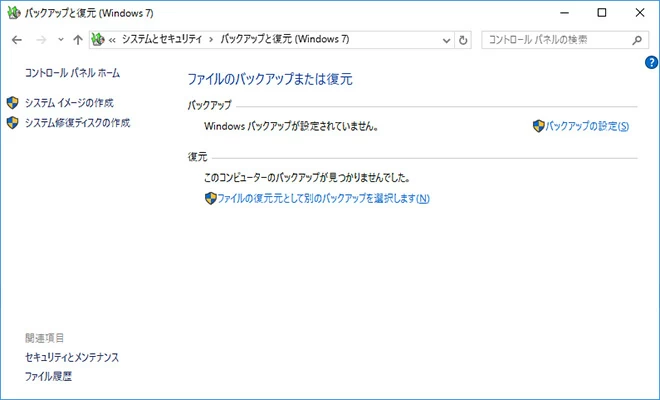Go back with the back arrow
The image size is (660, 400).
17,40
